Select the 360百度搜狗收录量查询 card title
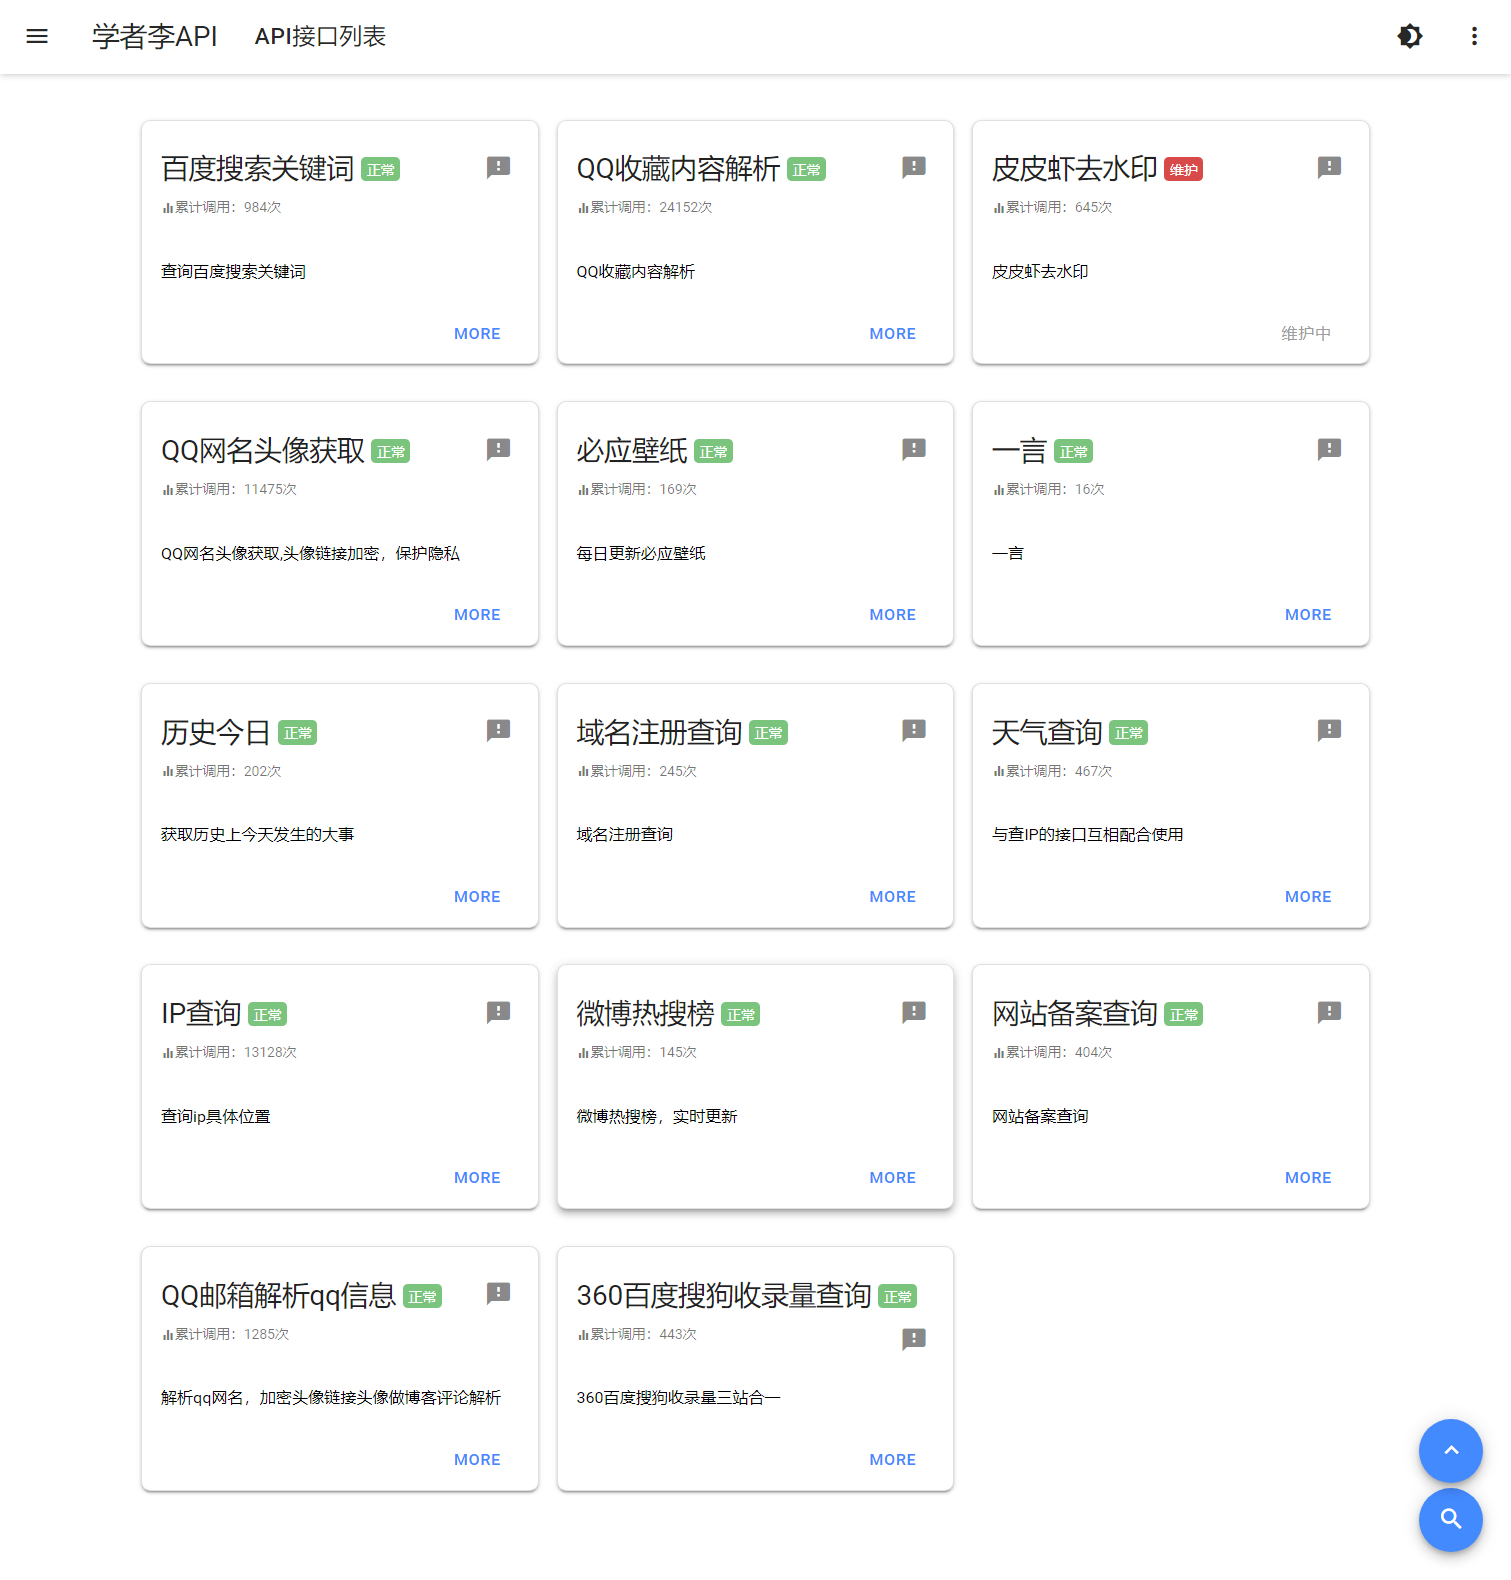1511x1580 pixels. (x=724, y=1296)
